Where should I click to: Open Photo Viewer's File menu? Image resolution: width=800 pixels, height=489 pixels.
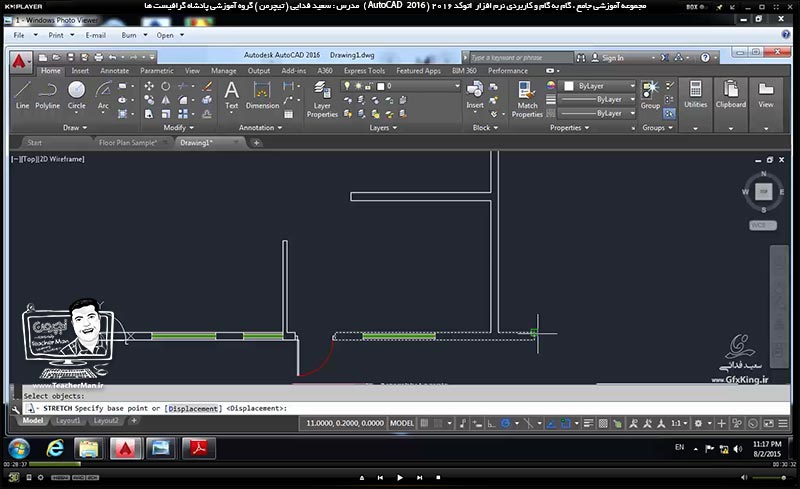click(x=19, y=35)
